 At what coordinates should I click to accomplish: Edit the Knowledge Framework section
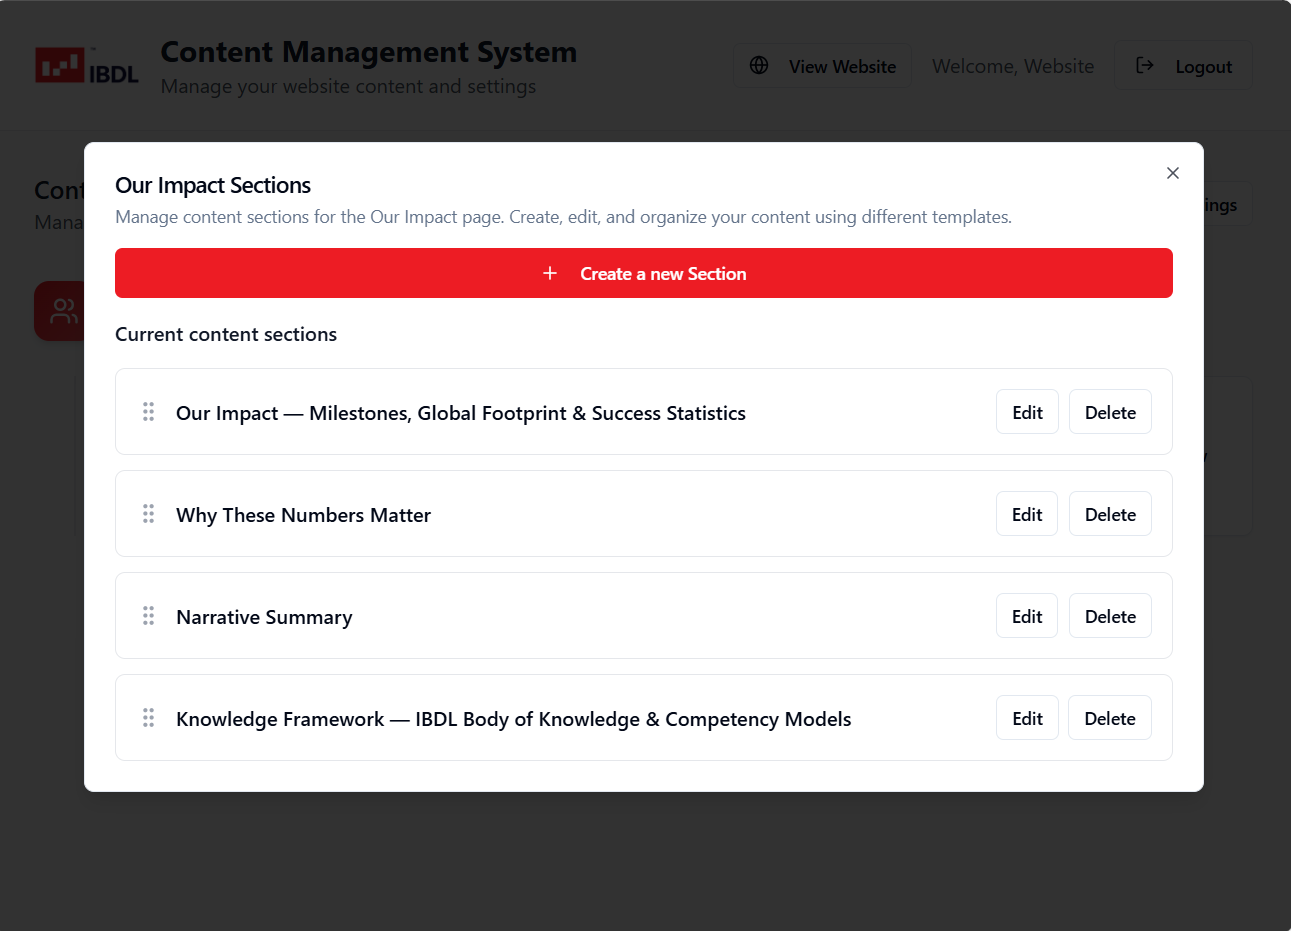pyautogui.click(x=1027, y=718)
